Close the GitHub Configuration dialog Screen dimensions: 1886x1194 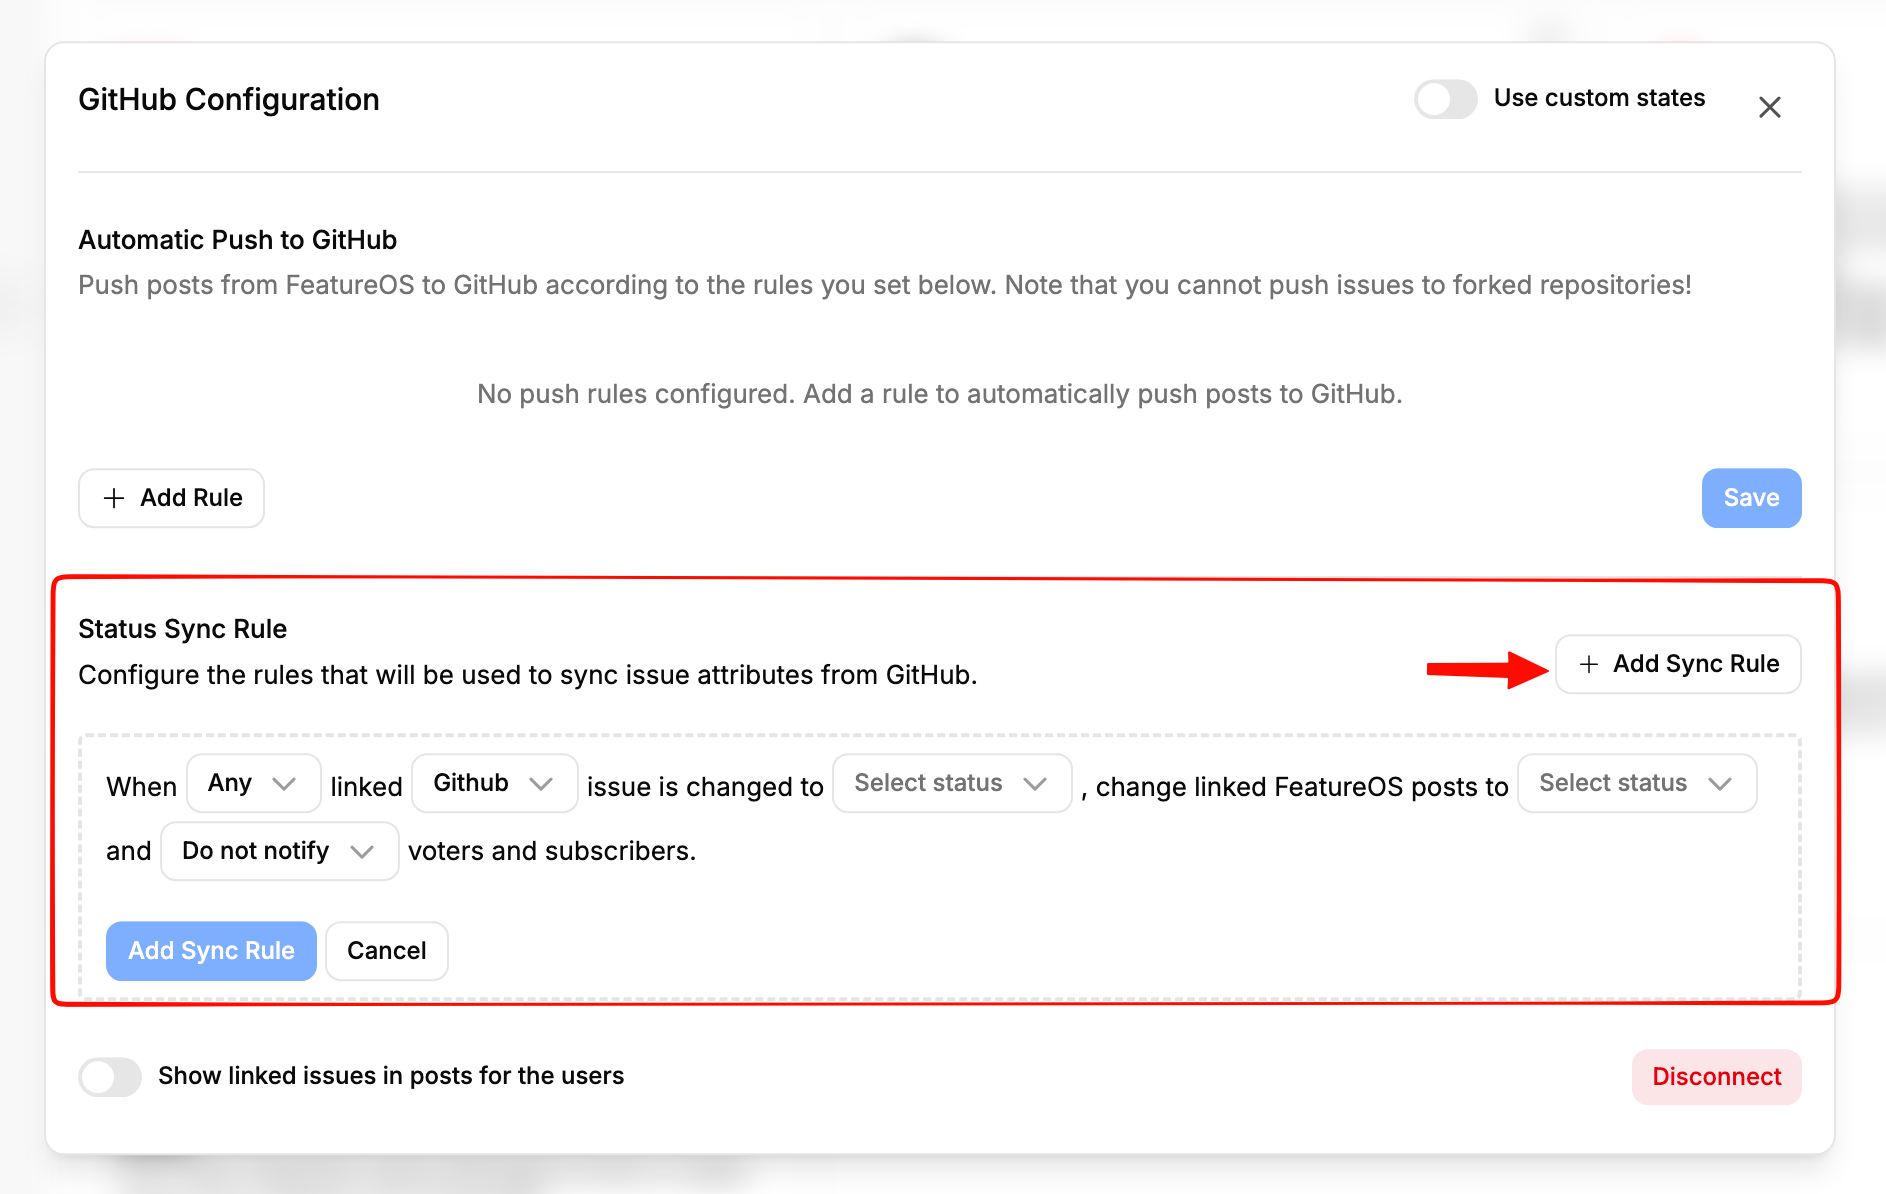[1769, 107]
